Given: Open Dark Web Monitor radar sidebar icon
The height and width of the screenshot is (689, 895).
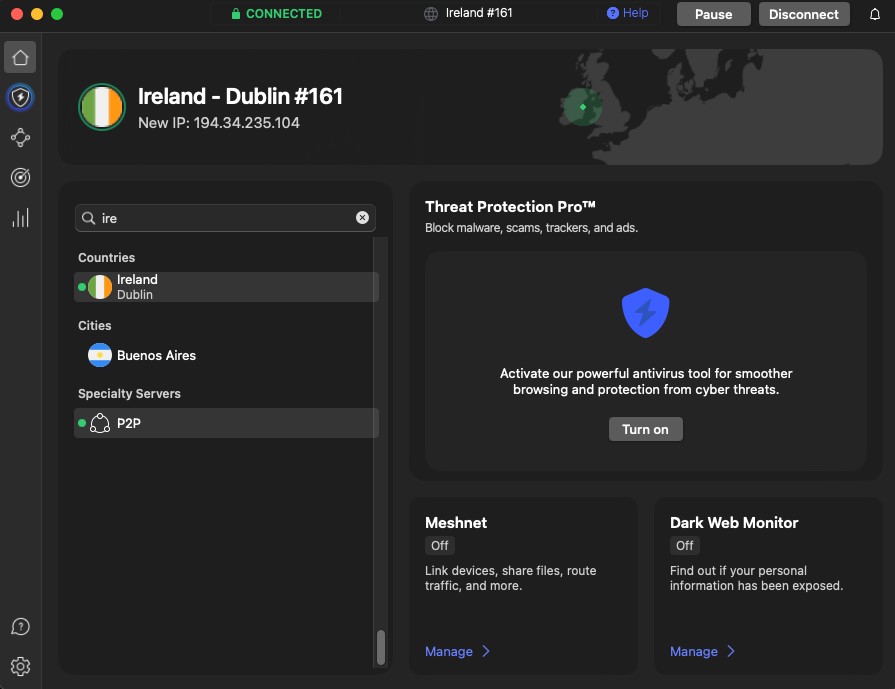Looking at the screenshot, I should point(20,178).
